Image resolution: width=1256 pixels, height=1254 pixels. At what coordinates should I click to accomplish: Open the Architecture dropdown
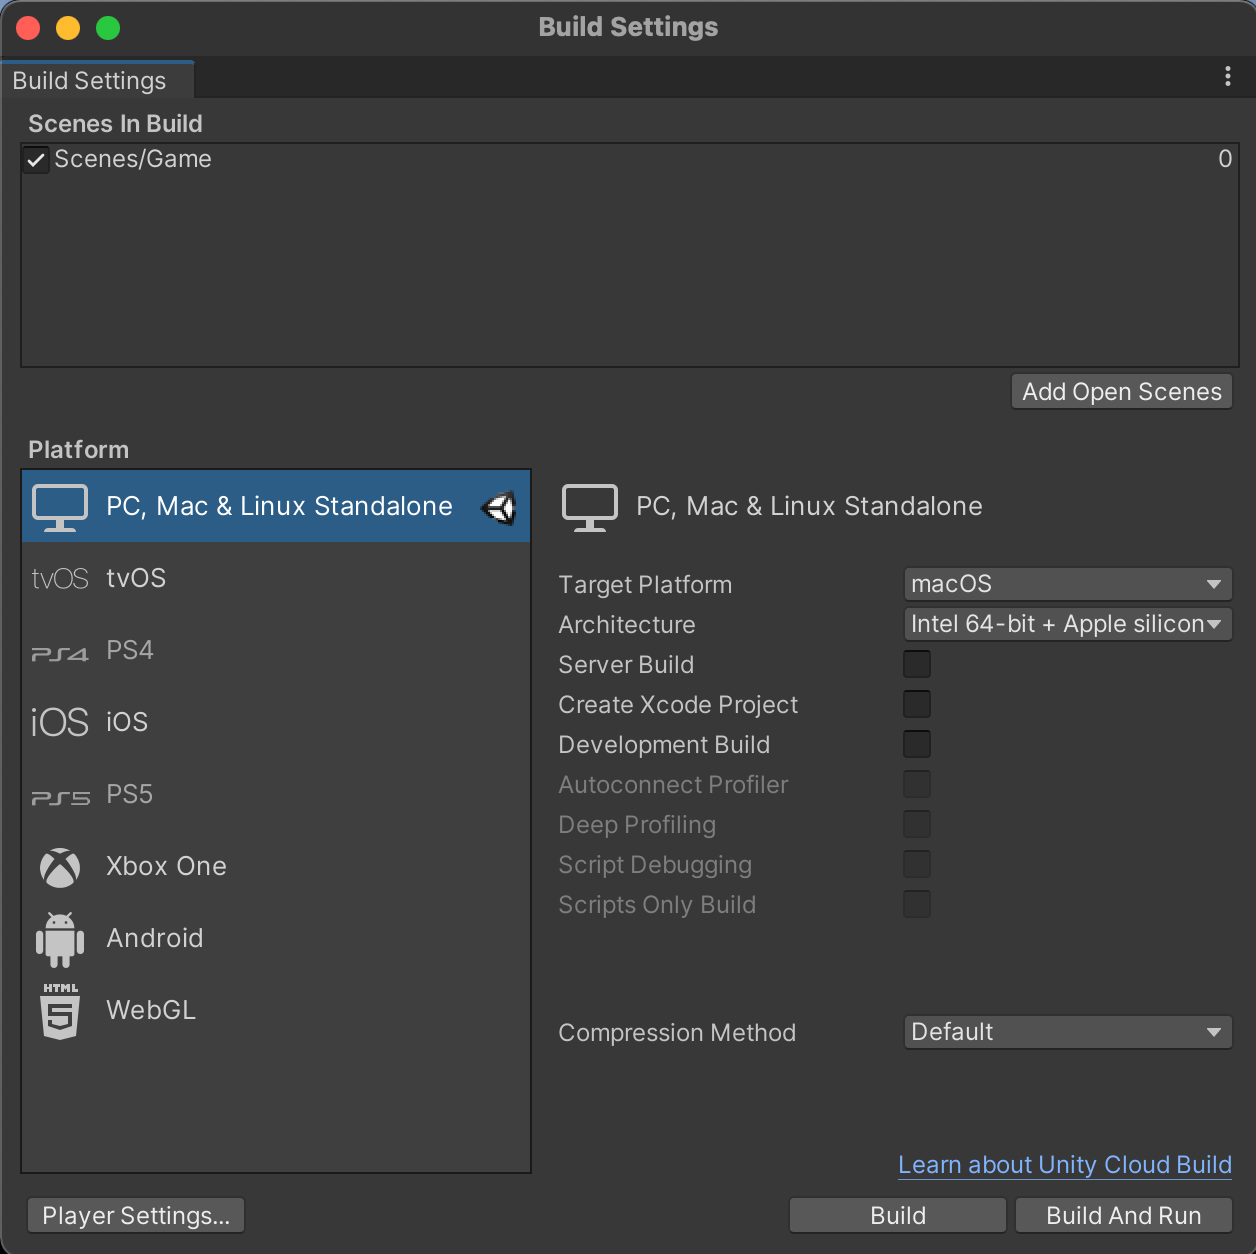pos(1067,624)
